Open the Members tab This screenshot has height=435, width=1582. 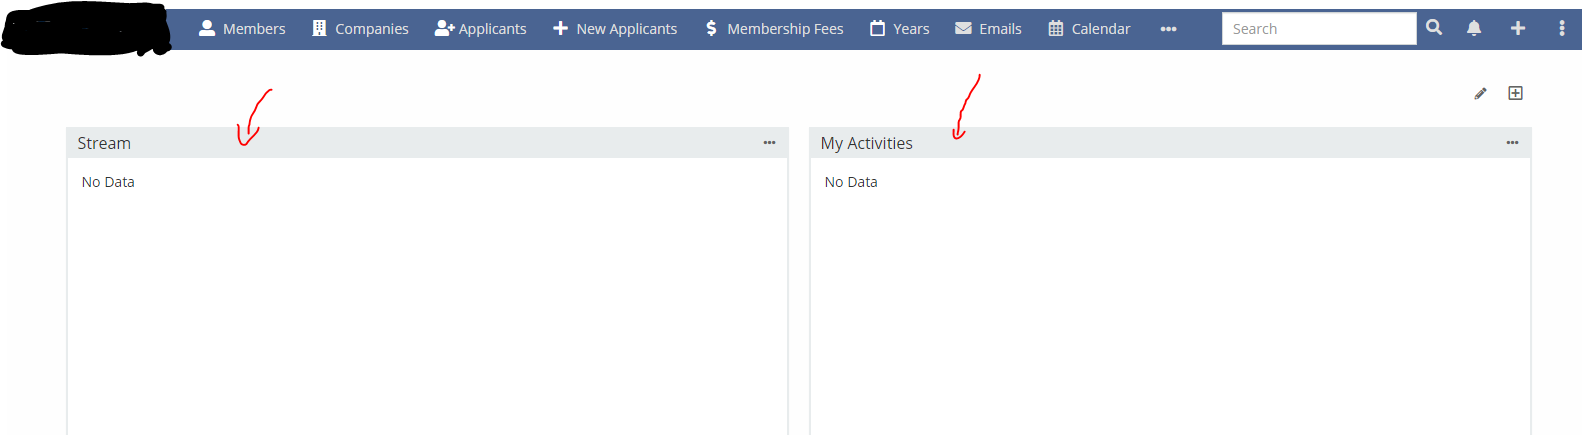pos(242,29)
